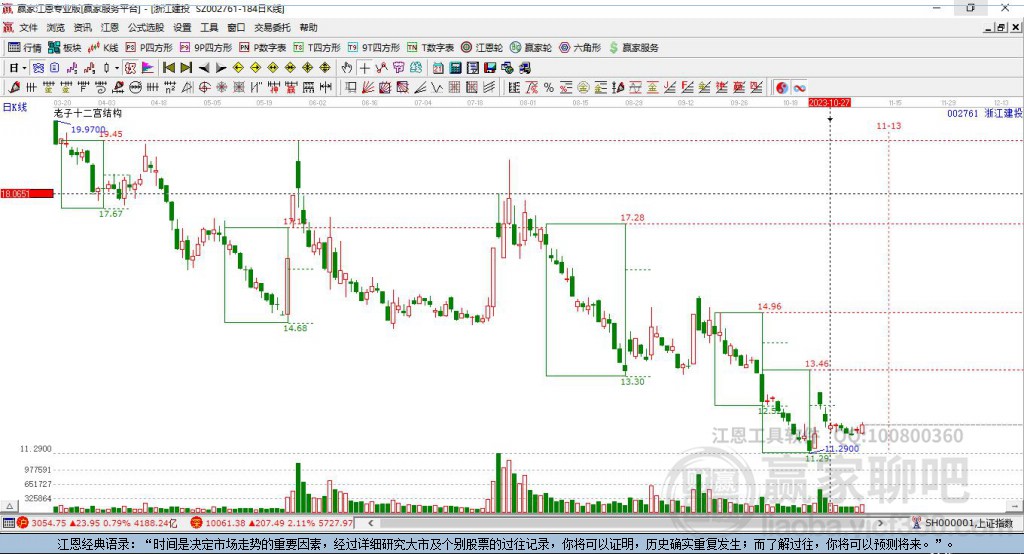Jump to last bar with skip-to-end icon

(186, 68)
